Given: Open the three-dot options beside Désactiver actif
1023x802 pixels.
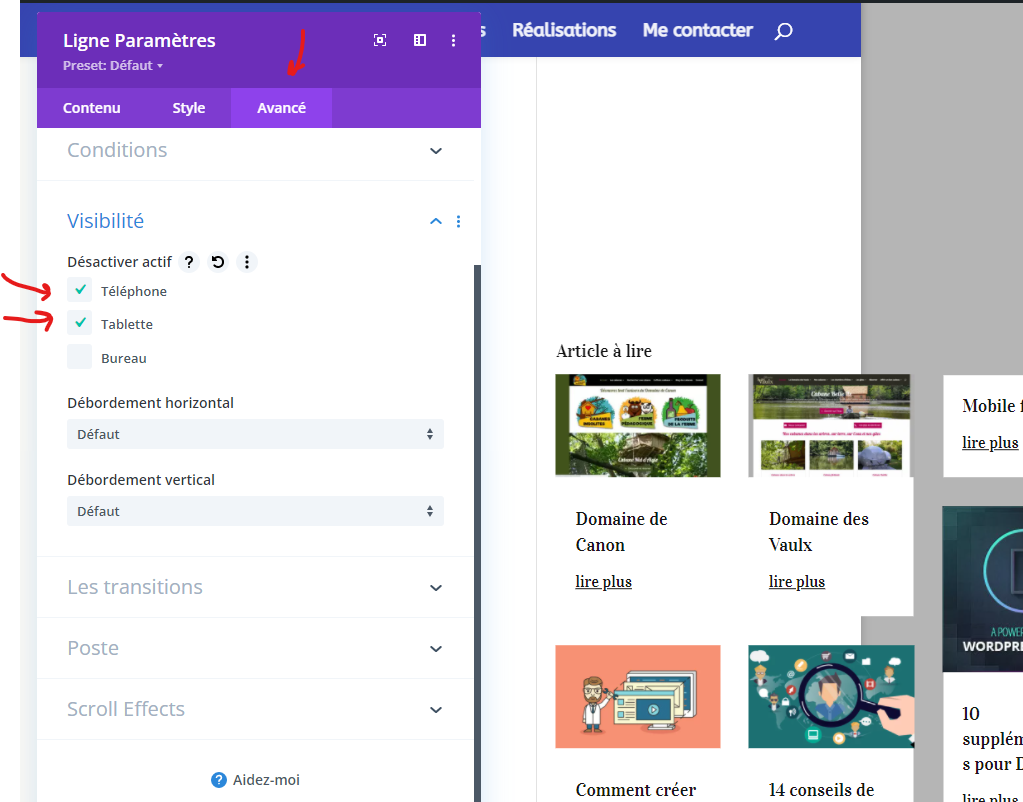Looking at the screenshot, I should [246, 262].
